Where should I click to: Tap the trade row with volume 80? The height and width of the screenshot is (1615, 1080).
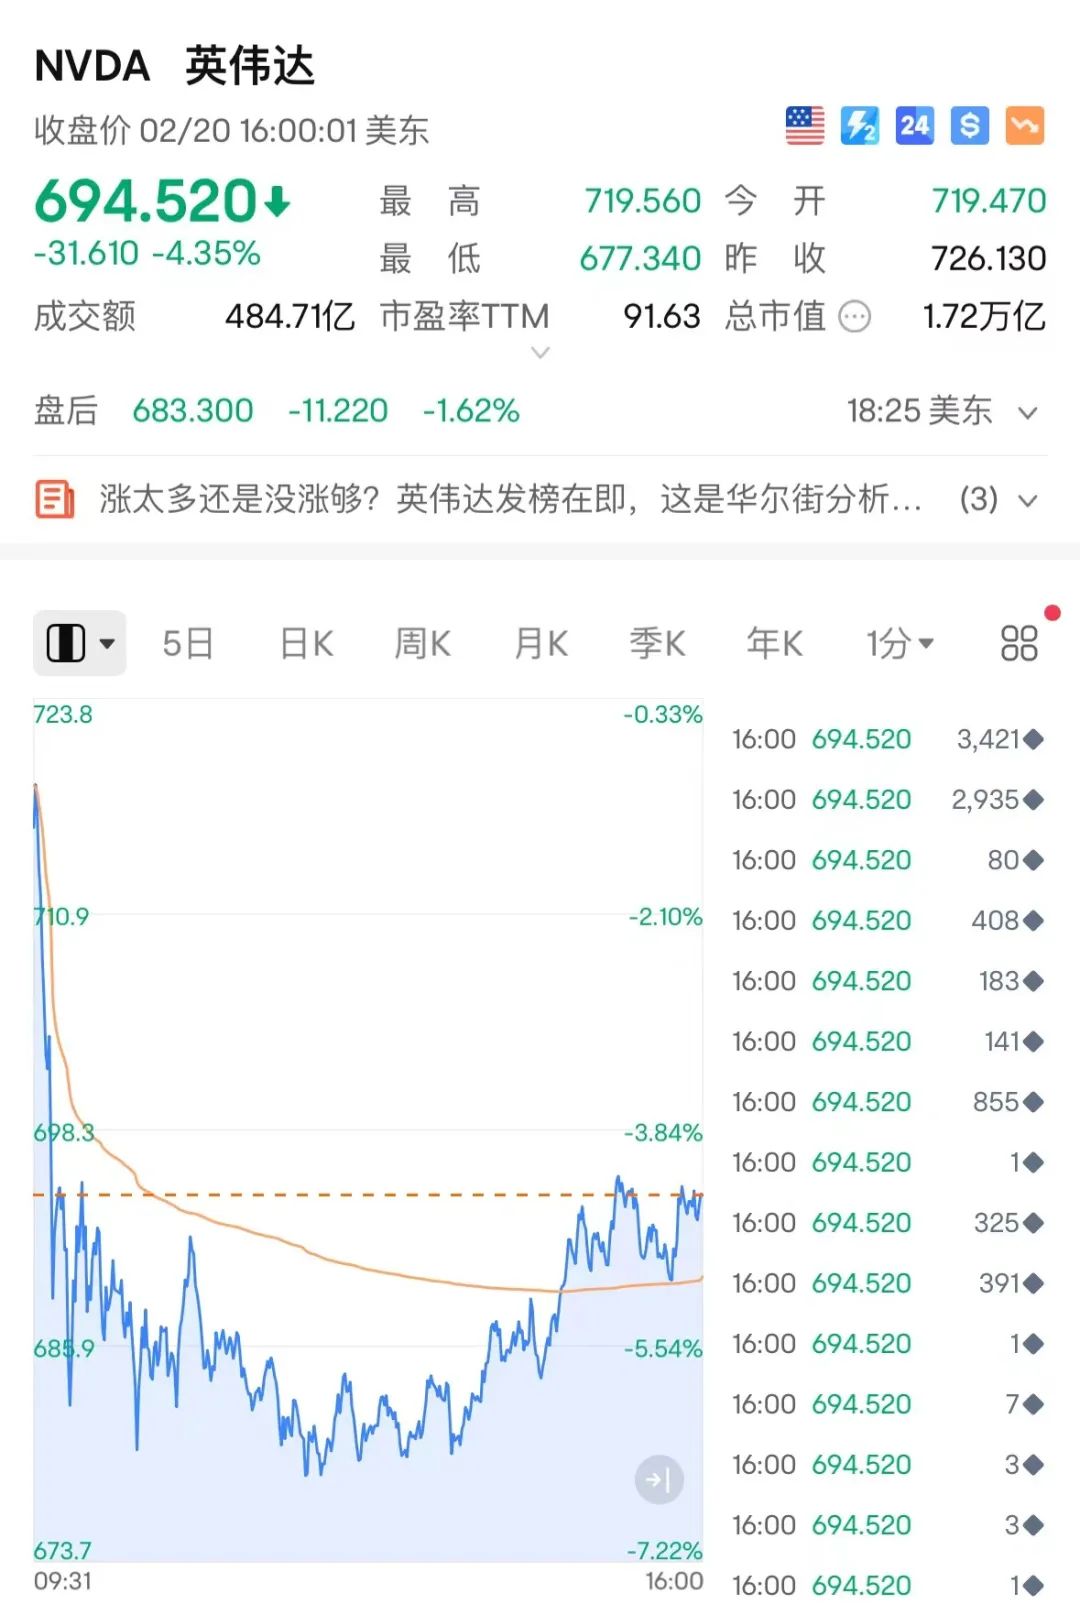tap(888, 861)
